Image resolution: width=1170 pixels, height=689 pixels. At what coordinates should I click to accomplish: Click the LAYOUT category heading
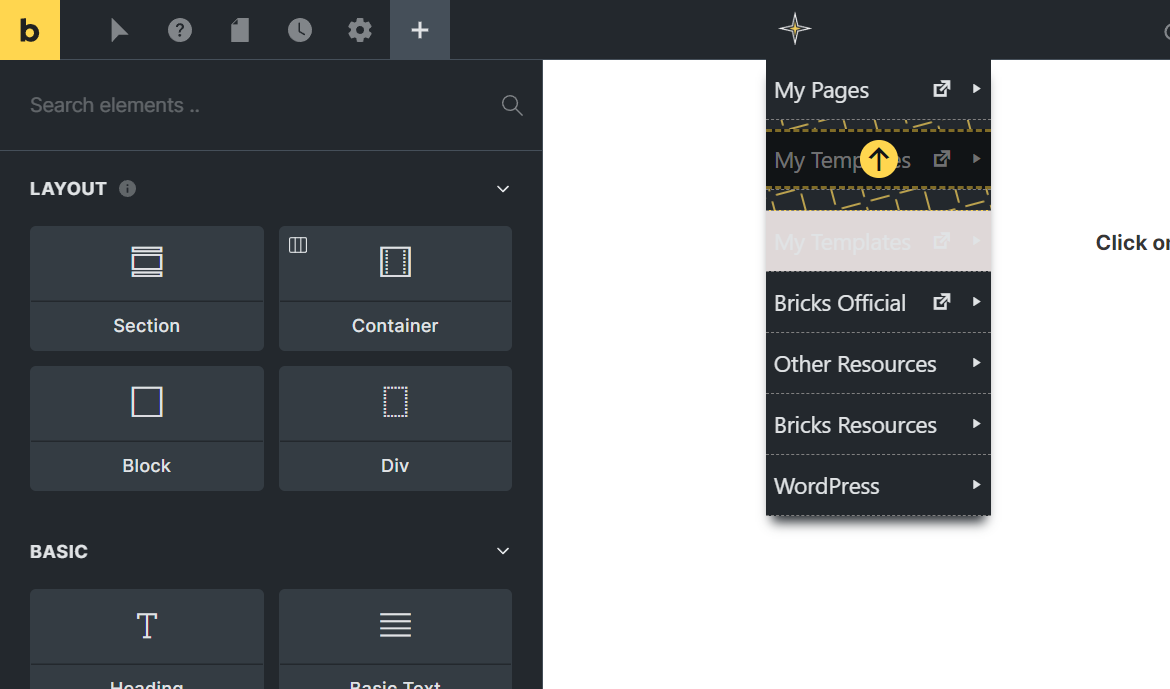68,189
